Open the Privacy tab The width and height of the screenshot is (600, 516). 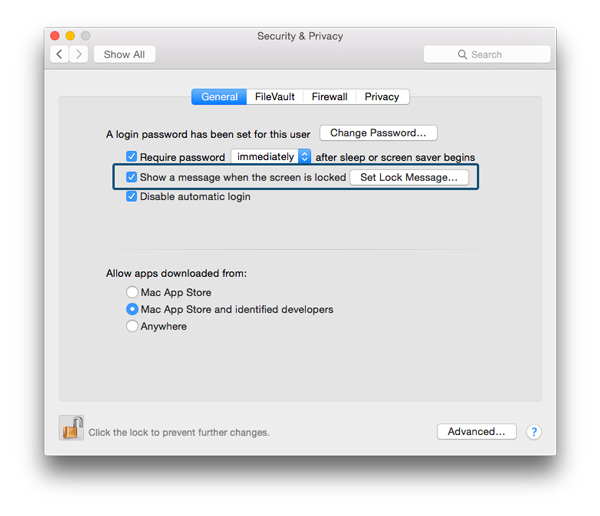[382, 96]
